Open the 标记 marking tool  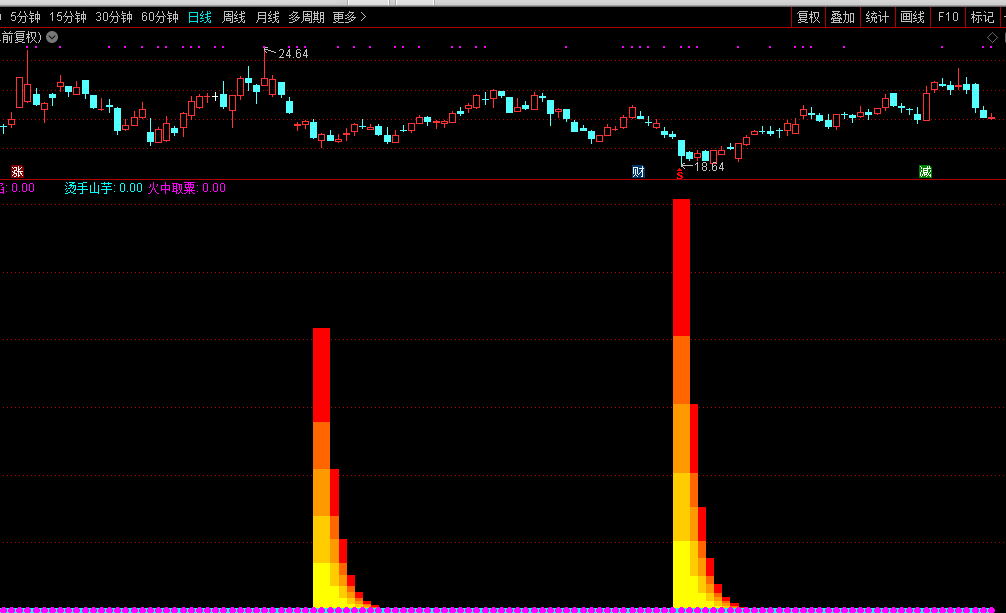coord(982,17)
